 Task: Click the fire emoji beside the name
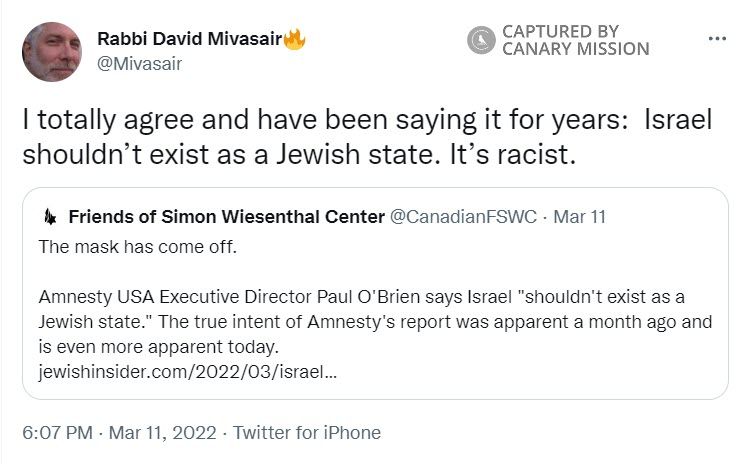(294, 40)
